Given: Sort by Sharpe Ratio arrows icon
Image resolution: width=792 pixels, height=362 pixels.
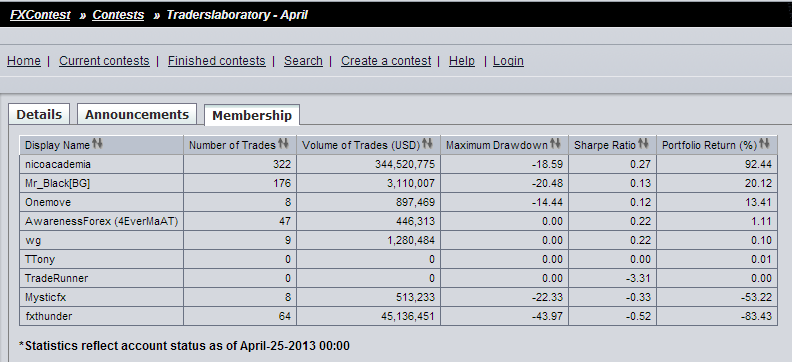Looking at the screenshot, I should point(643,144).
